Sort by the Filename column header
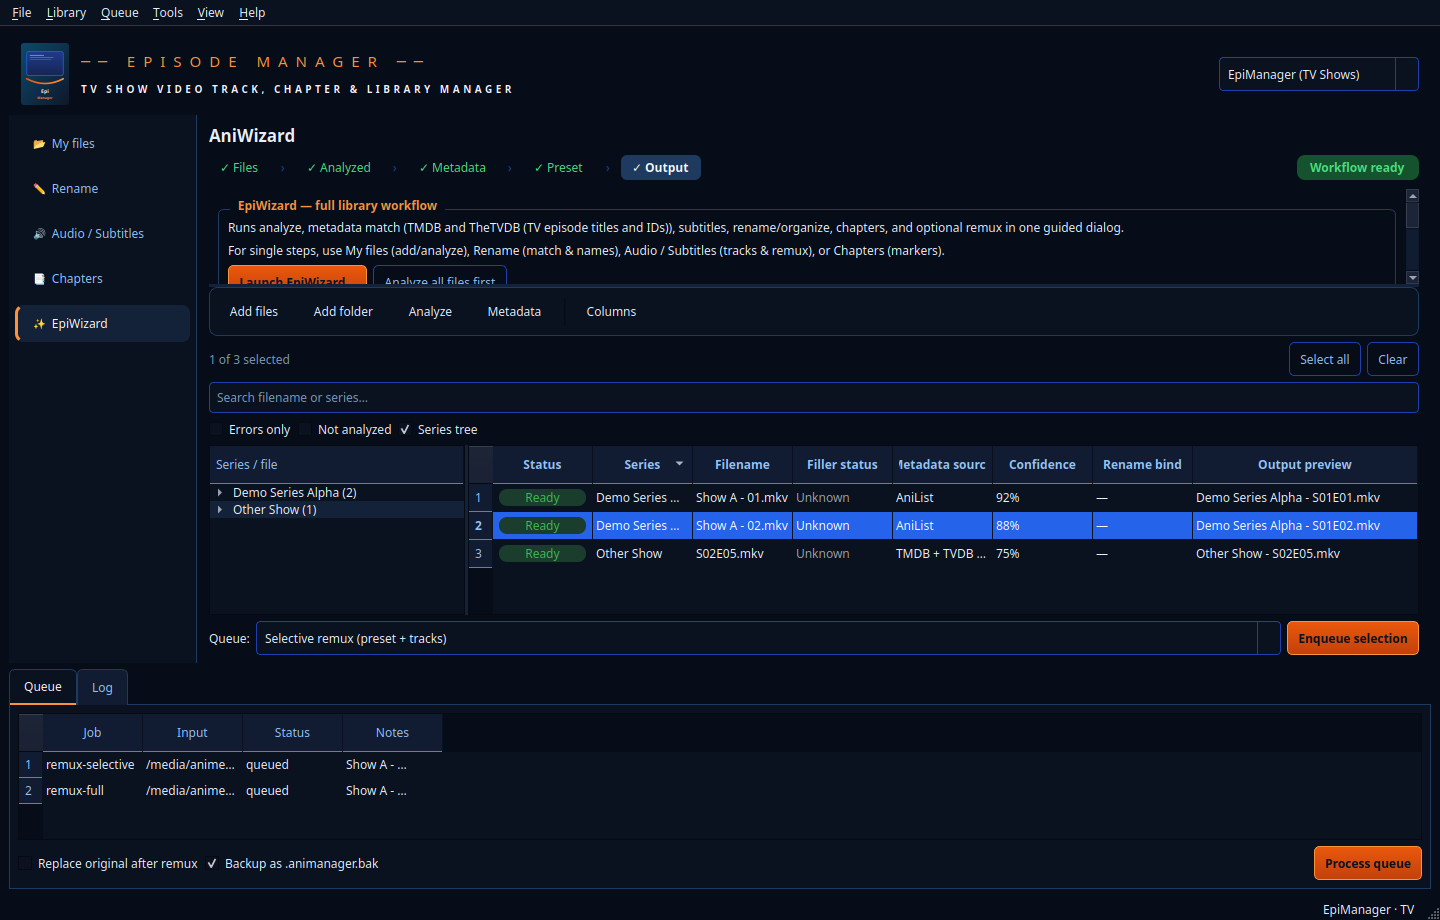The image size is (1440, 920). point(742,465)
